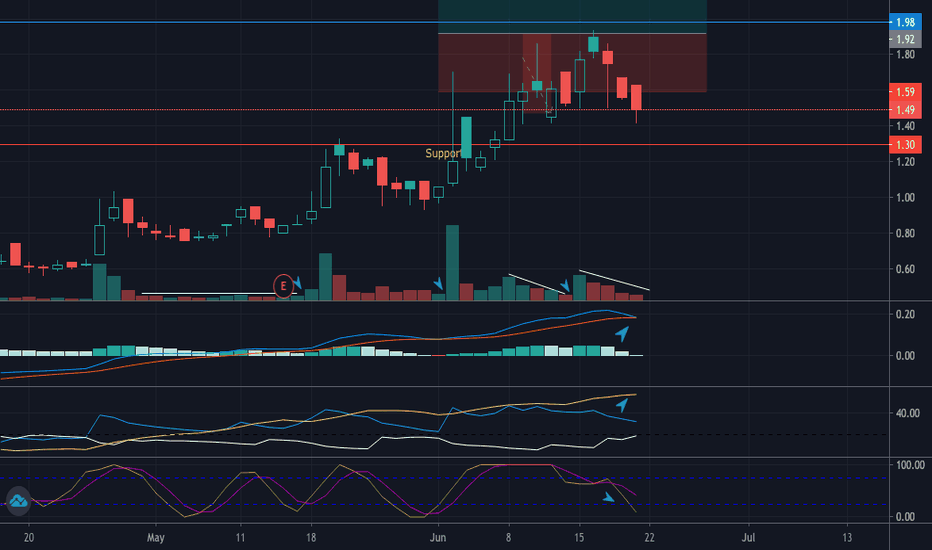
Task: Click the tallest volume bar in early June
Action: [452, 262]
